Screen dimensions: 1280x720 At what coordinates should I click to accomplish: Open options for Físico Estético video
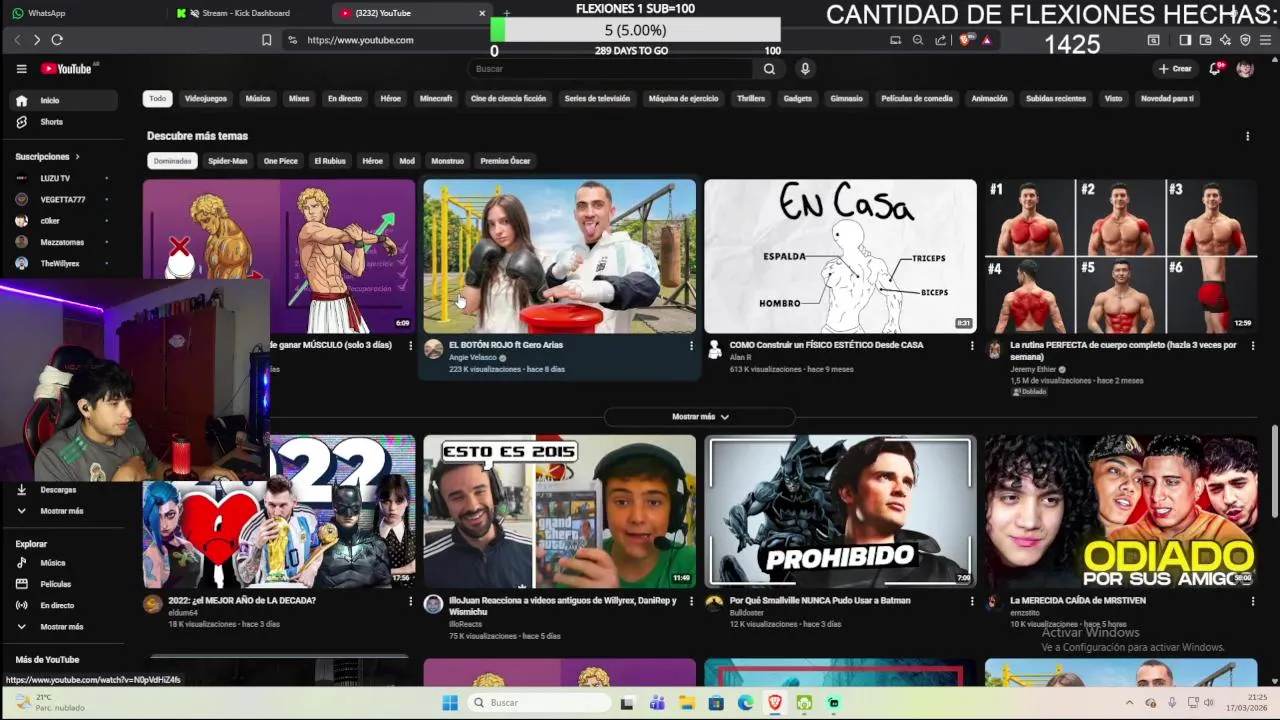click(972, 346)
